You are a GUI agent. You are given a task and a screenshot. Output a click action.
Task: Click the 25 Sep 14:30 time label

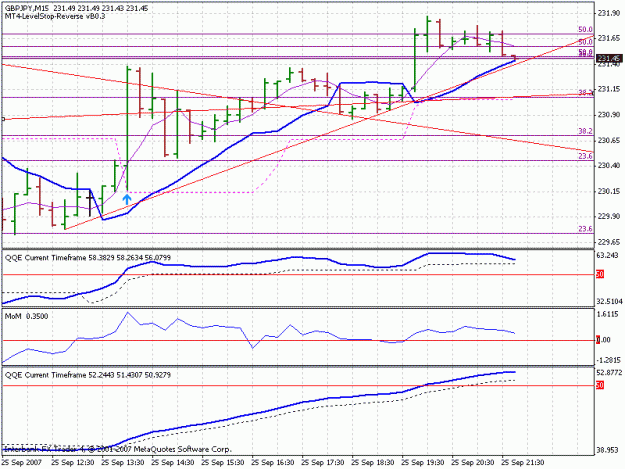173,463
